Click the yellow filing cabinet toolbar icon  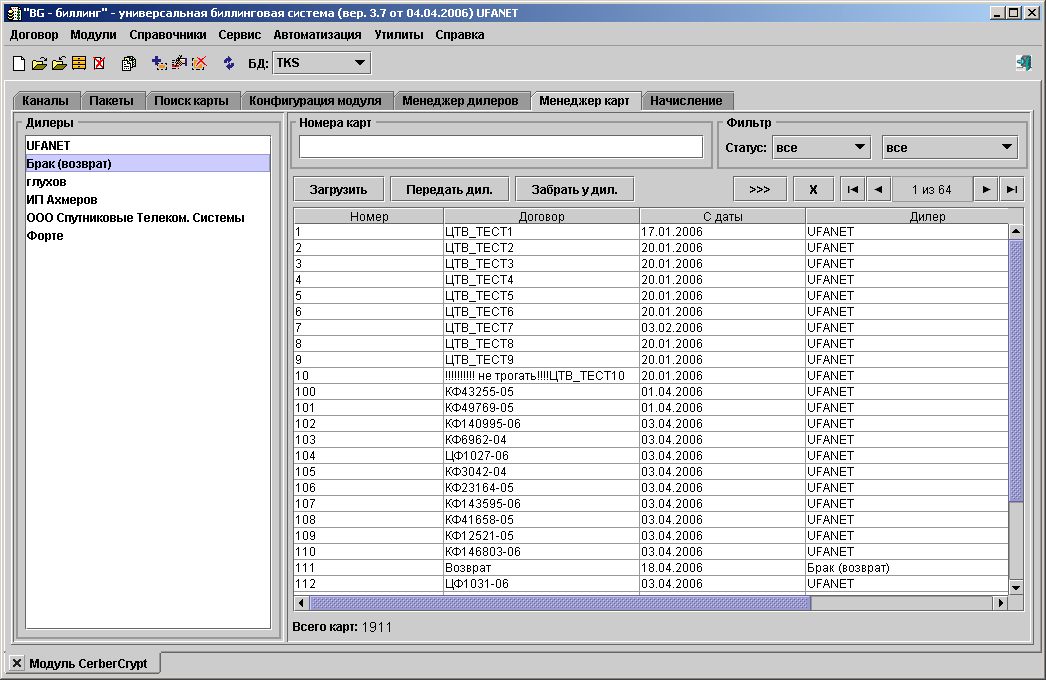tap(78, 63)
